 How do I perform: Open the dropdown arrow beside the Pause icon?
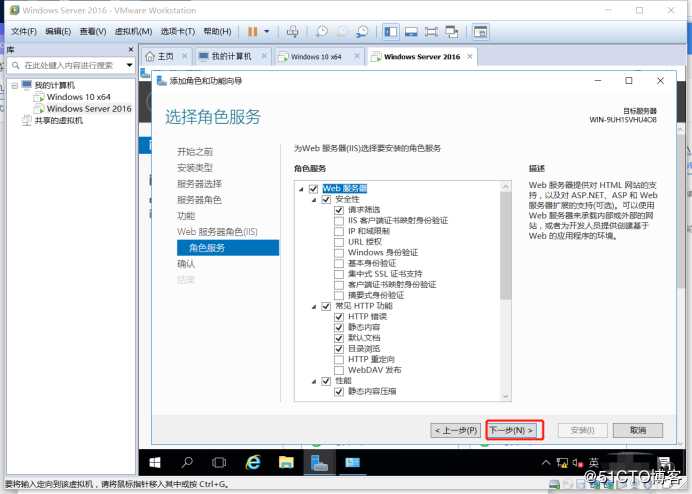(x=267, y=31)
